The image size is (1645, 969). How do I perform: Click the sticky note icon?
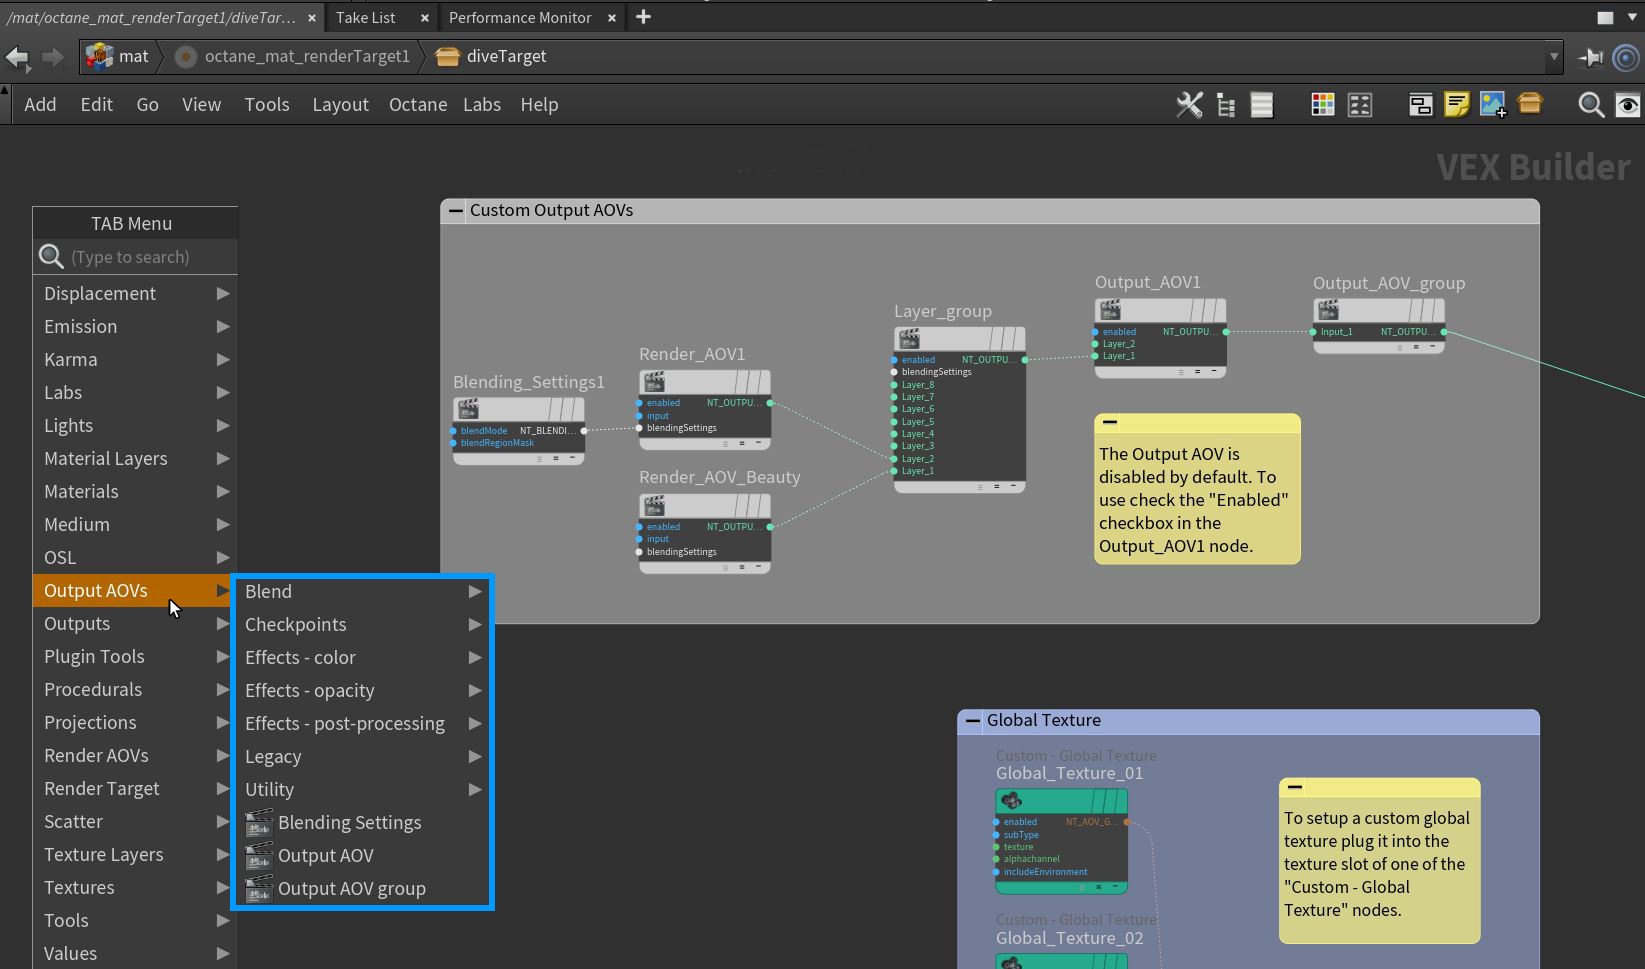[1456, 105]
